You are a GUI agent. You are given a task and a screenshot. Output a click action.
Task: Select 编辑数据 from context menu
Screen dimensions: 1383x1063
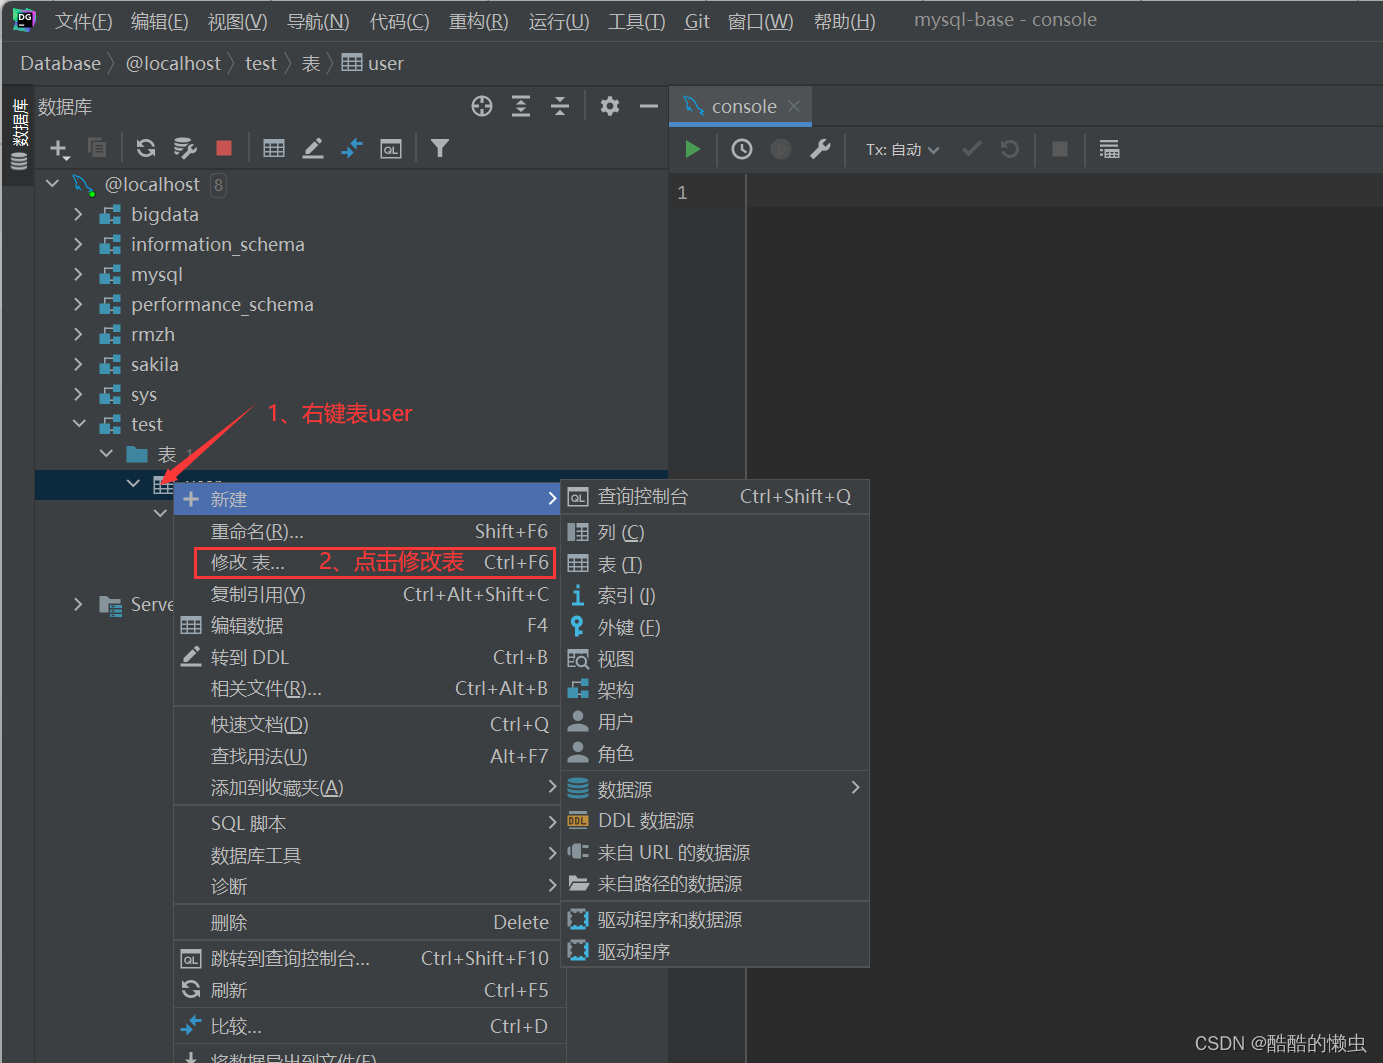tap(367, 625)
